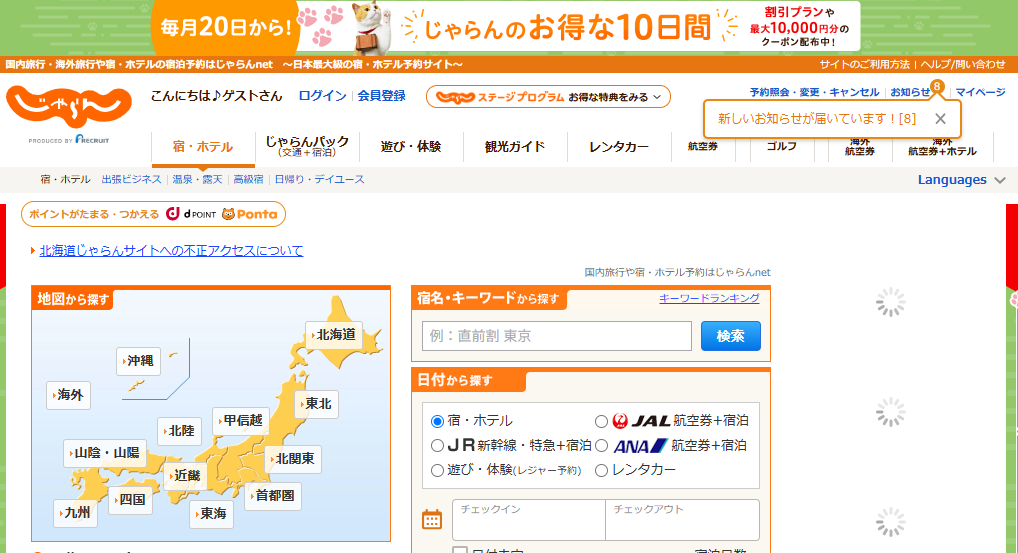Open the 航空券 tab
The image size is (1018, 553).
703,147
